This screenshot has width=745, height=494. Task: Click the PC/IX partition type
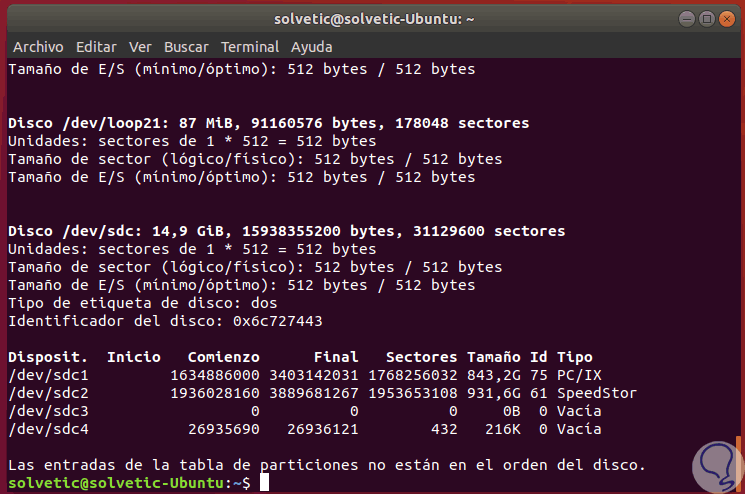(x=579, y=375)
